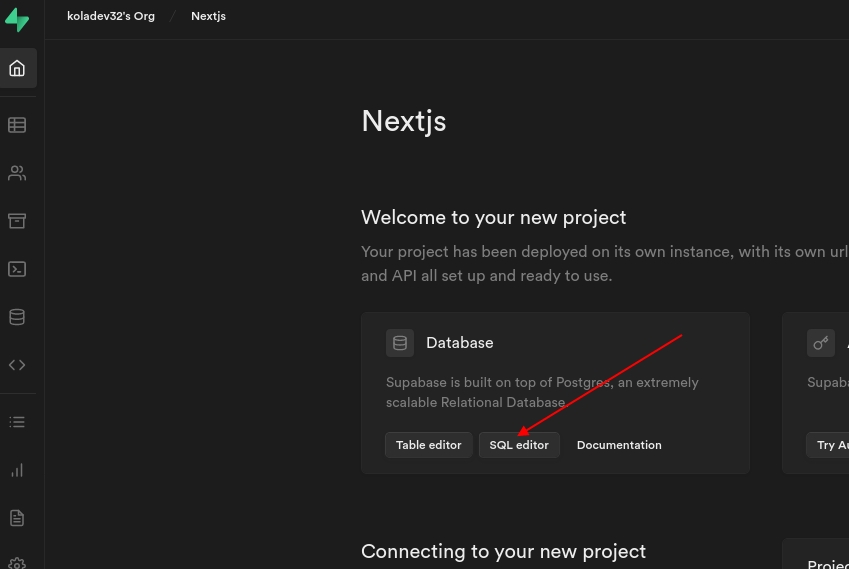Open the Authentication users sidebar icon

pyautogui.click(x=17, y=173)
